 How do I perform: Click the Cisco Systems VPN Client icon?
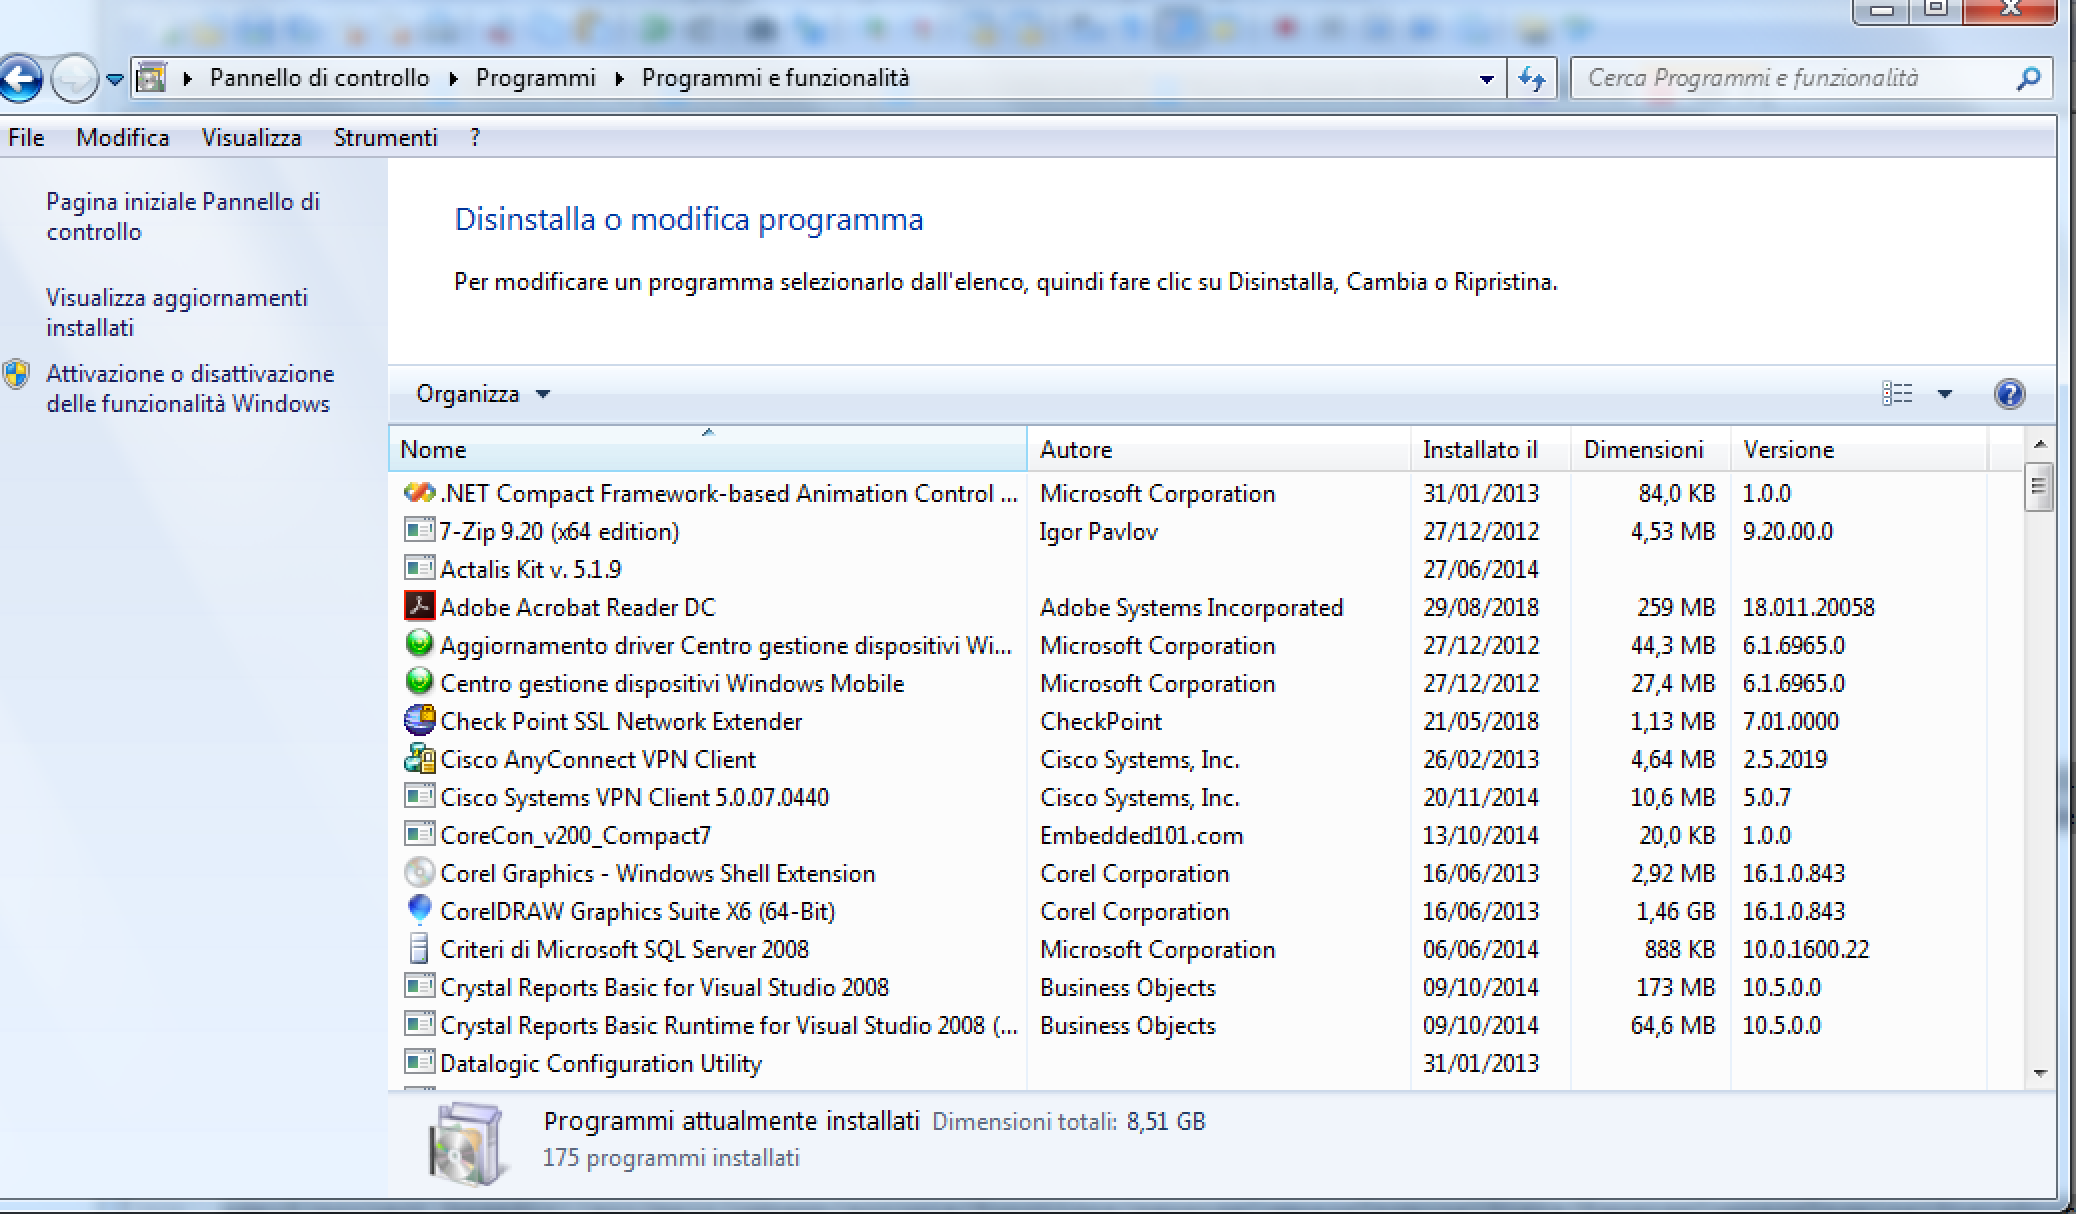(419, 796)
